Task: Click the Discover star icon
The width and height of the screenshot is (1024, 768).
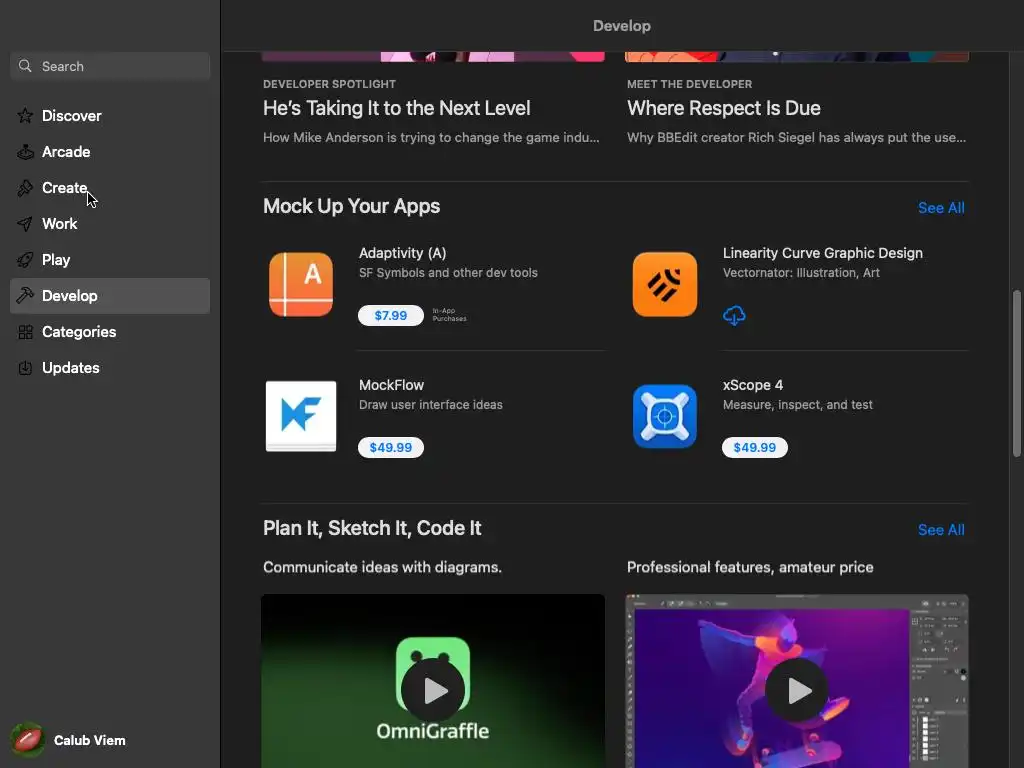Action: (x=25, y=116)
